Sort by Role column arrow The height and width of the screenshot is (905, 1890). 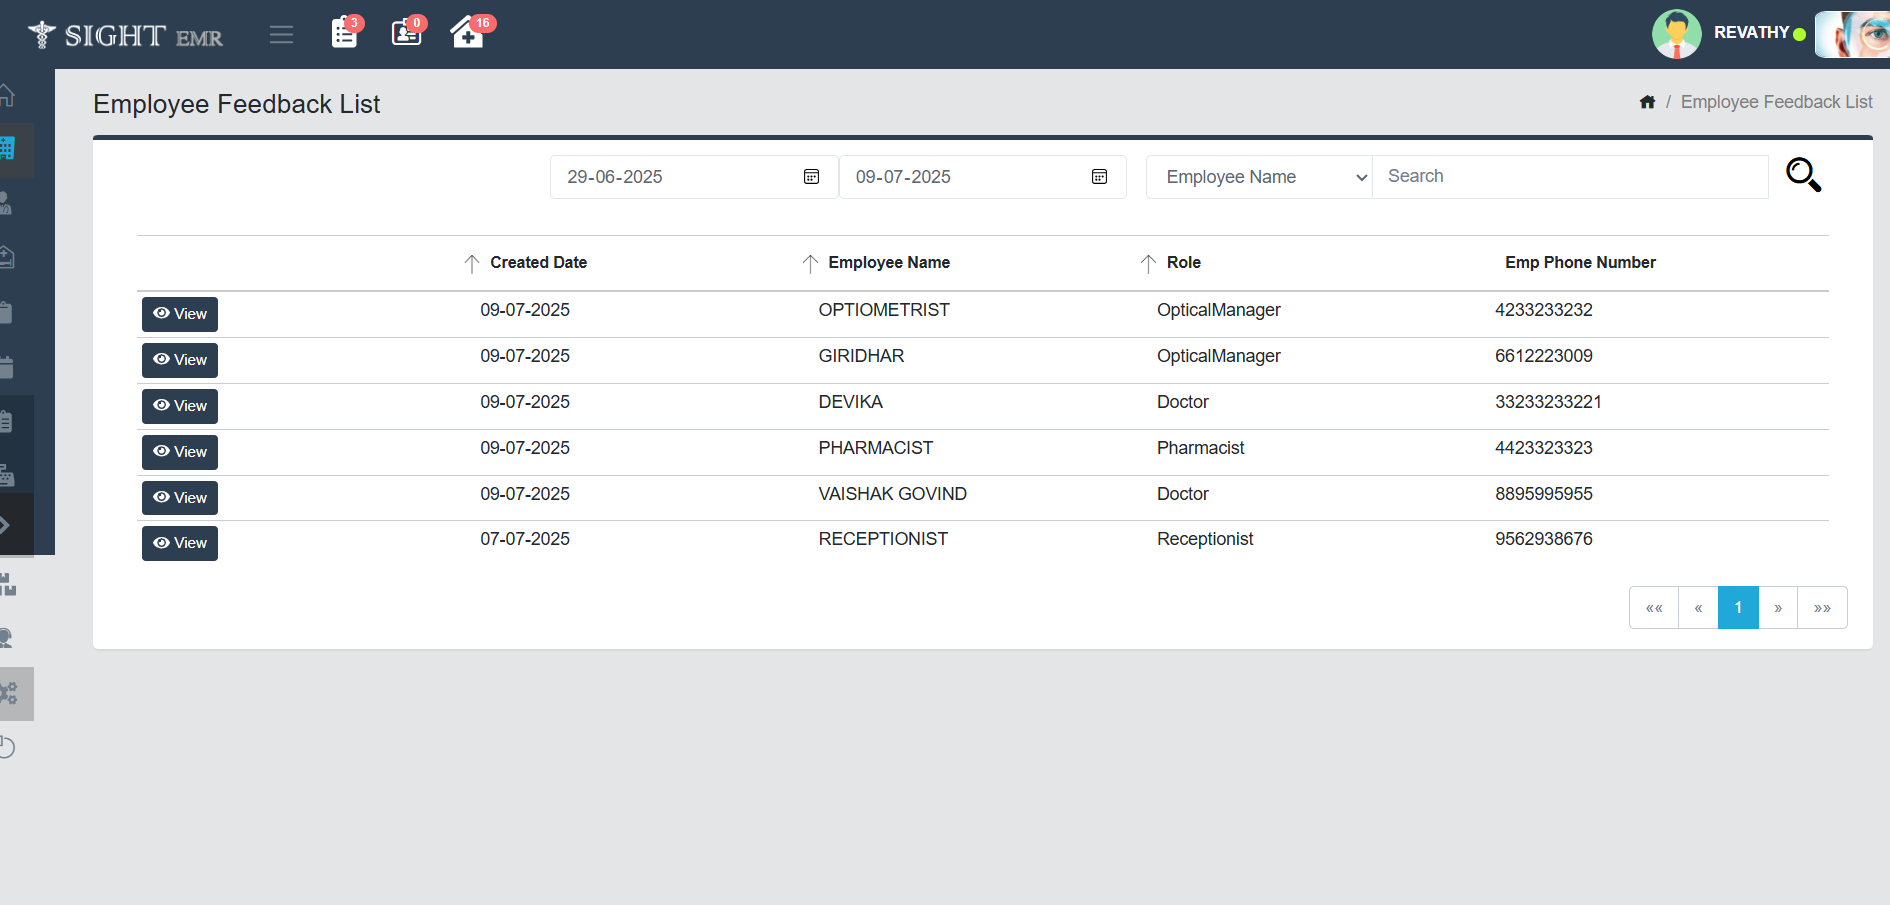pyautogui.click(x=1148, y=263)
